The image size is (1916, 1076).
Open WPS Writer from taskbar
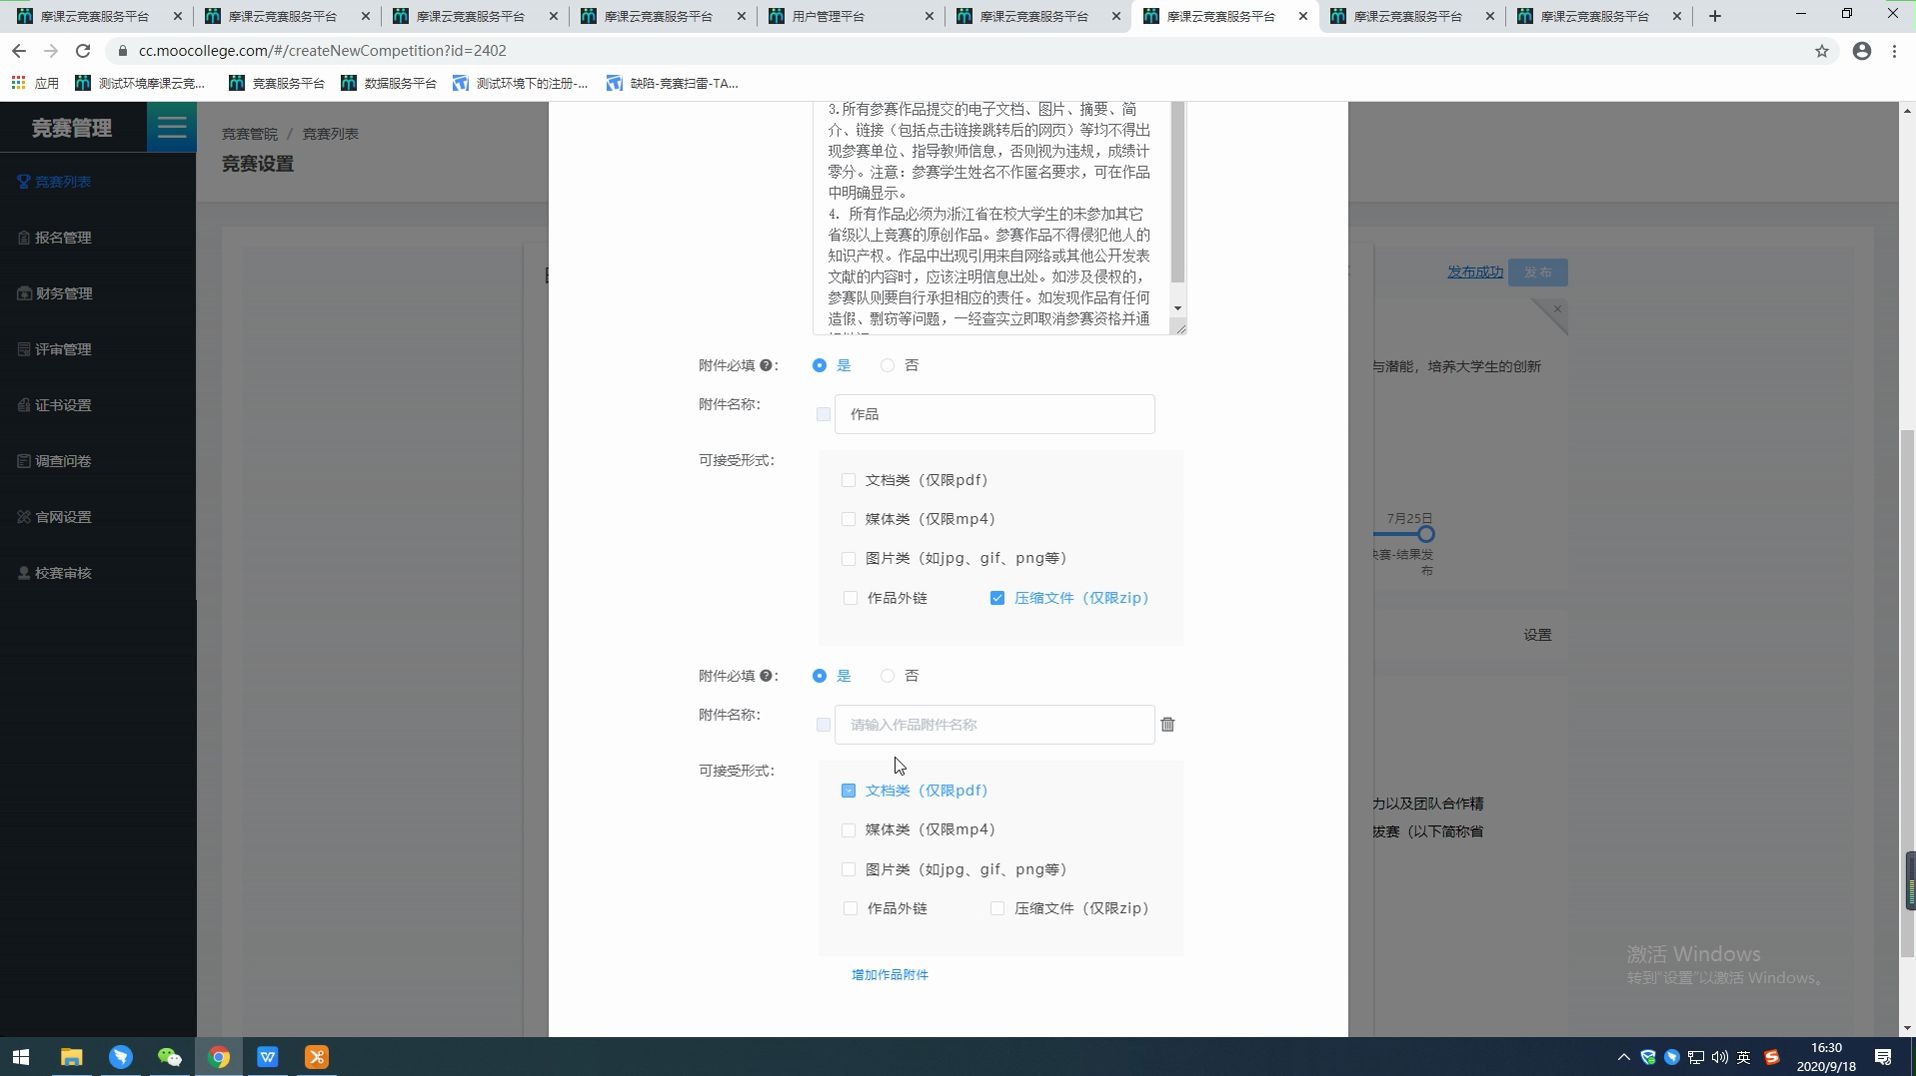pyautogui.click(x=267, y=1057)
